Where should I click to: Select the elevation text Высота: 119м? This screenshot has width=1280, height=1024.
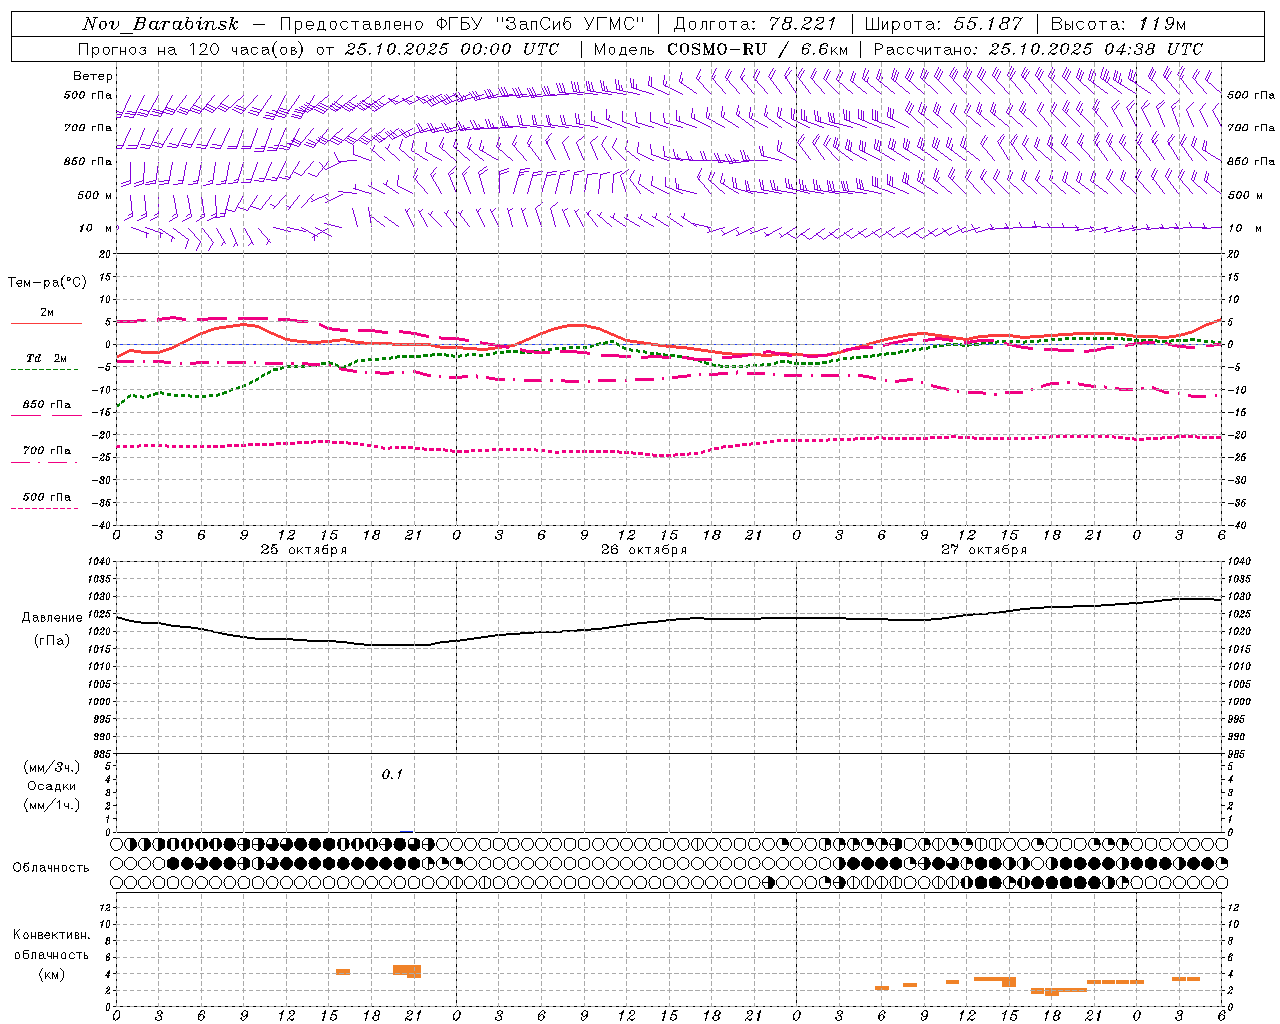[x=1118, y=24]
